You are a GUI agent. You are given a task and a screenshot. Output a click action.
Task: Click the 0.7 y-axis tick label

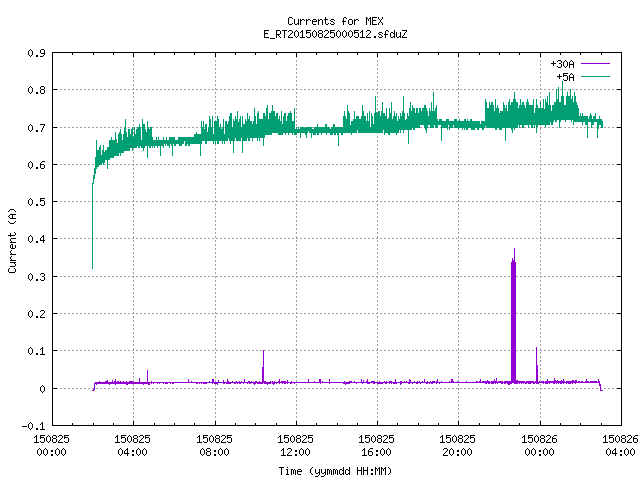tap(36, 128)
